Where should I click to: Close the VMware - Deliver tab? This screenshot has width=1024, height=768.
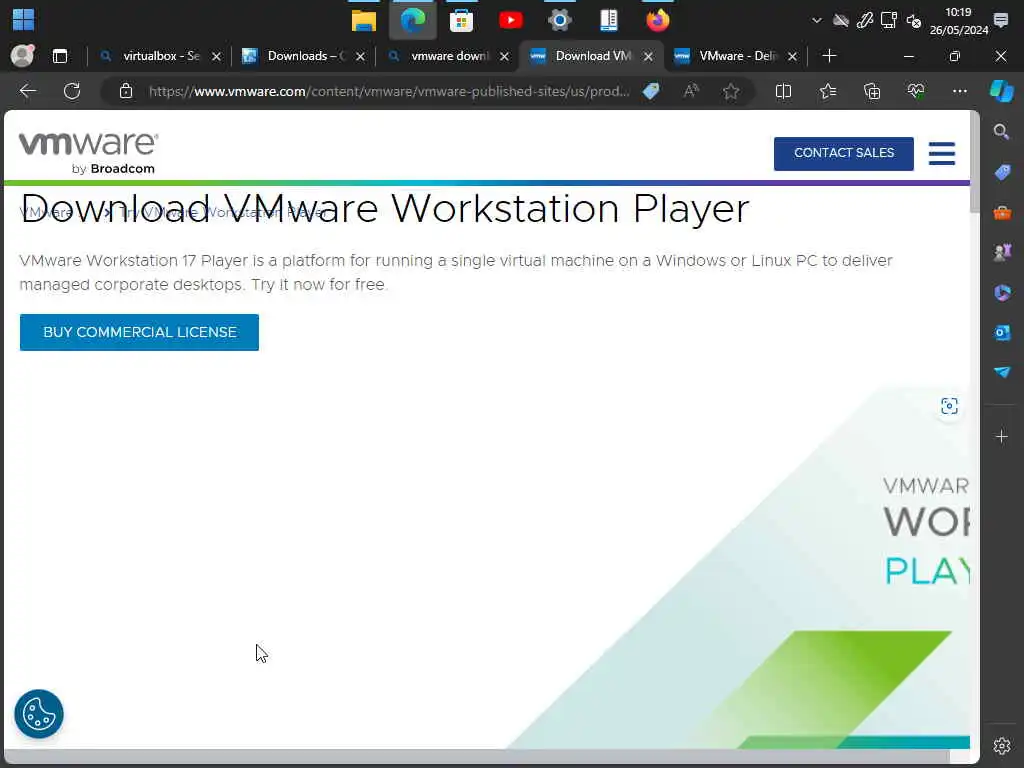[x=792, y=57]
